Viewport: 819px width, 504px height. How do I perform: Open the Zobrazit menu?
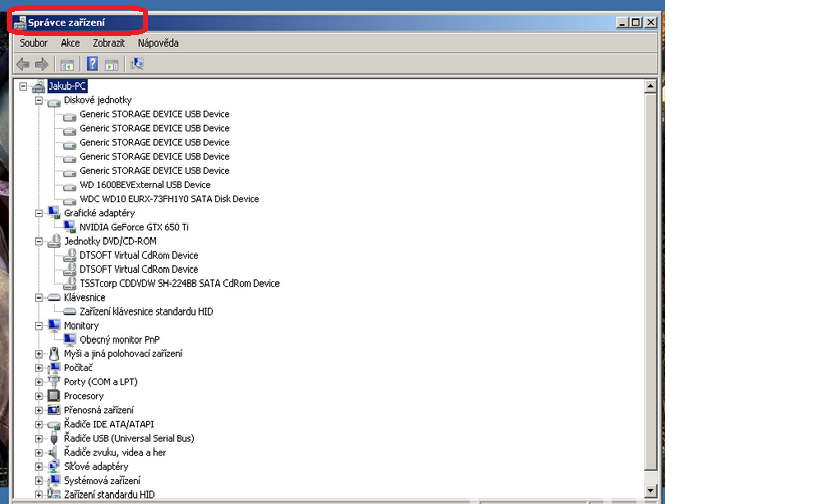109,43
